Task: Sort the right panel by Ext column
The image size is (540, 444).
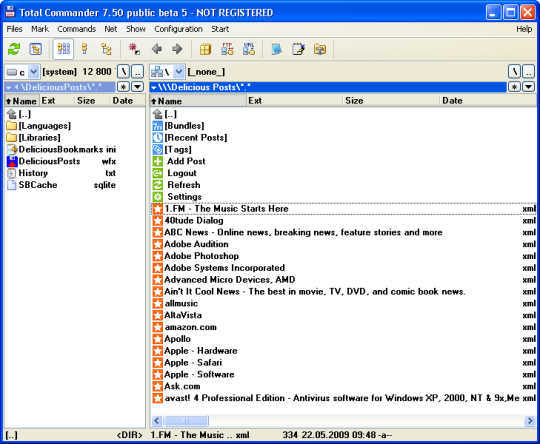Action: coord(295,101)
